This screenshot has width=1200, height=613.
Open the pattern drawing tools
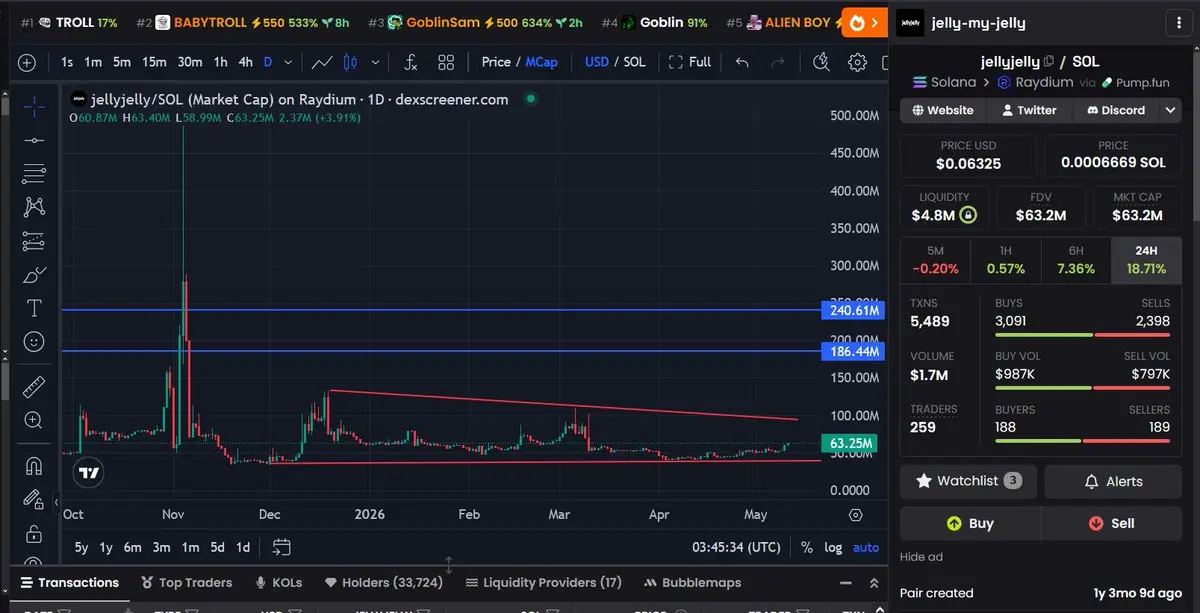[x=34, y=207]
